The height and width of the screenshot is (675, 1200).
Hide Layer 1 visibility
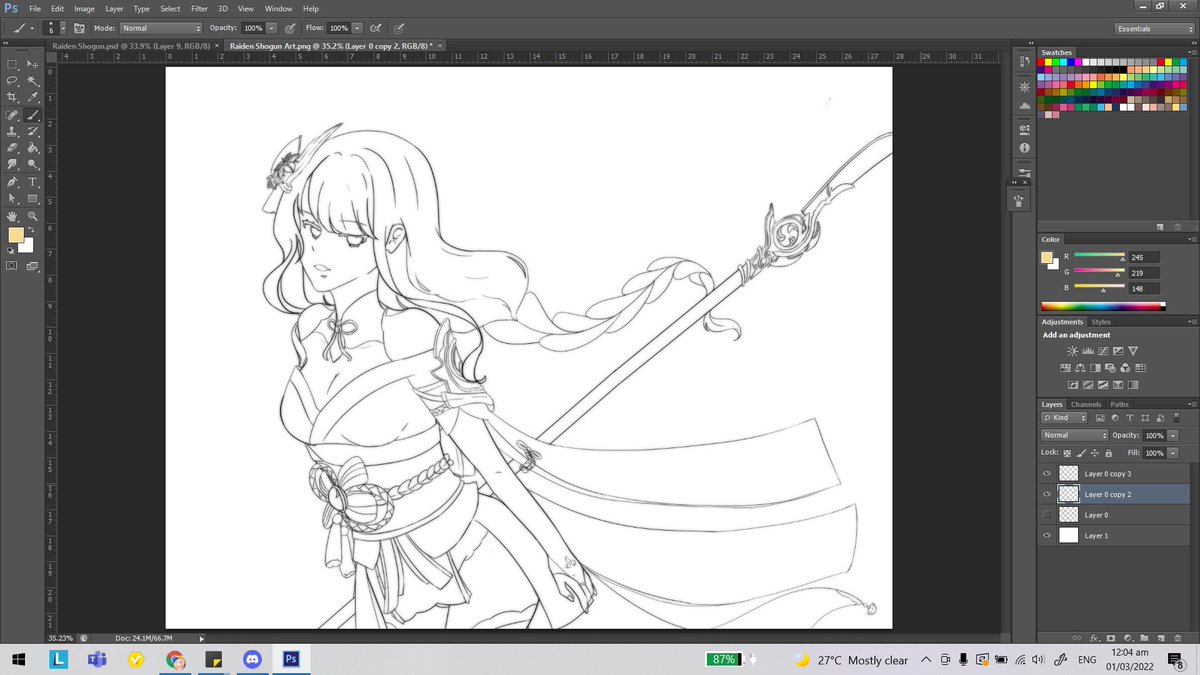1047,535
